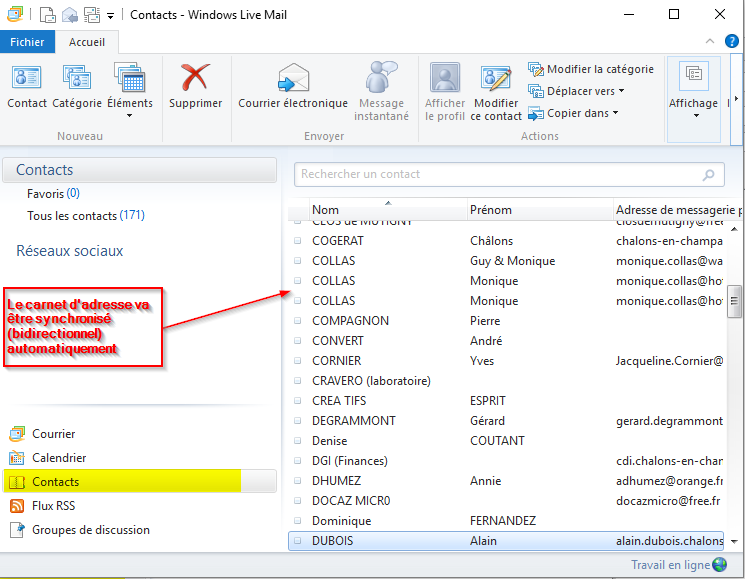This screenshot has height=579, width=745.
Task: Click the search magnifier icon
Action: (x=708, y=175)
